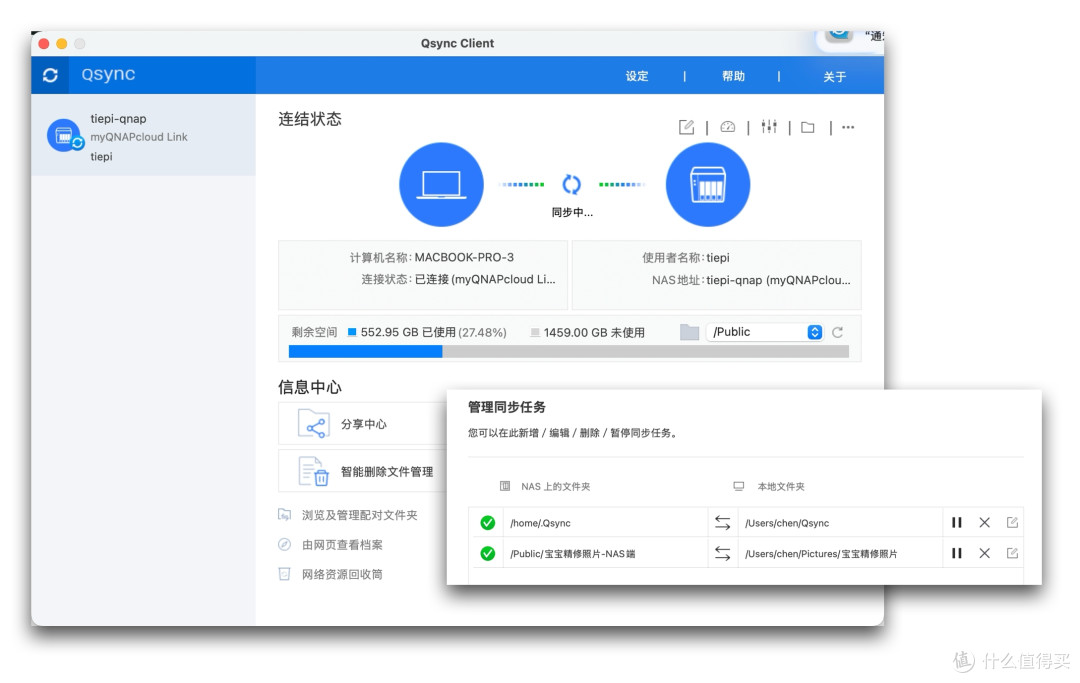This screenshot has width=1080, height=683.
Task: Click the local monitor header icon
Action: pos(738,486)
